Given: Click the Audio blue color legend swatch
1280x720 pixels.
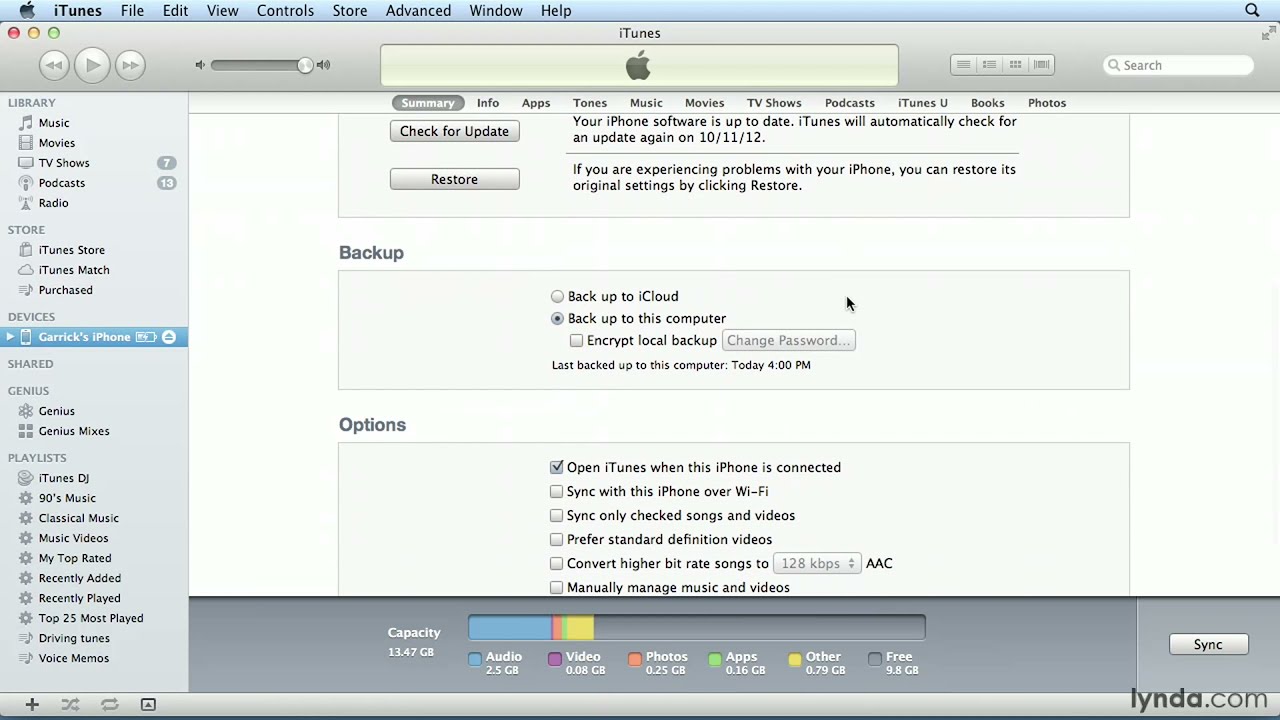Looking at the screenshot, I should pyautogui.click(x=475, y=659).
